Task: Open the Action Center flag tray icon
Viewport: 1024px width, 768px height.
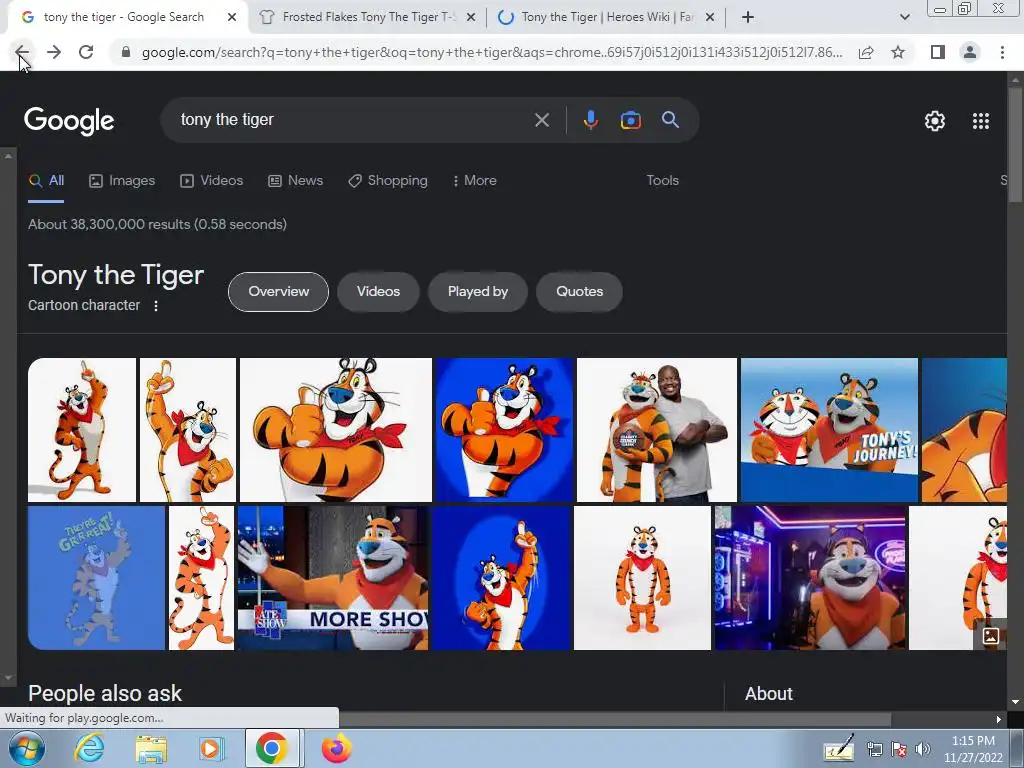Action: pyautogui.click(x=899, y=749)
